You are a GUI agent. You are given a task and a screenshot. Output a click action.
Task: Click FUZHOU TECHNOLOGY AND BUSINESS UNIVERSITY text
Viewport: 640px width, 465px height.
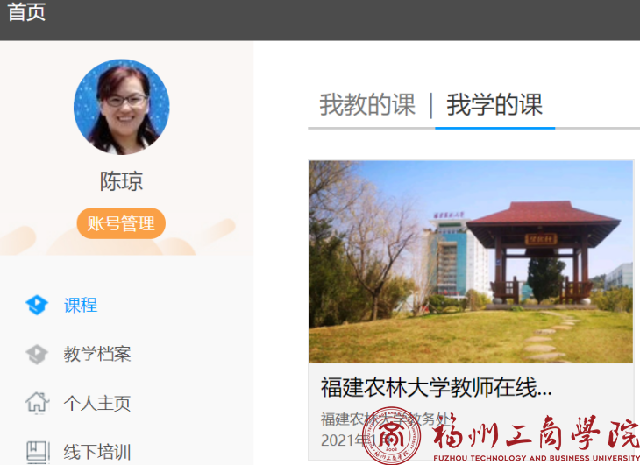(536, 458)
